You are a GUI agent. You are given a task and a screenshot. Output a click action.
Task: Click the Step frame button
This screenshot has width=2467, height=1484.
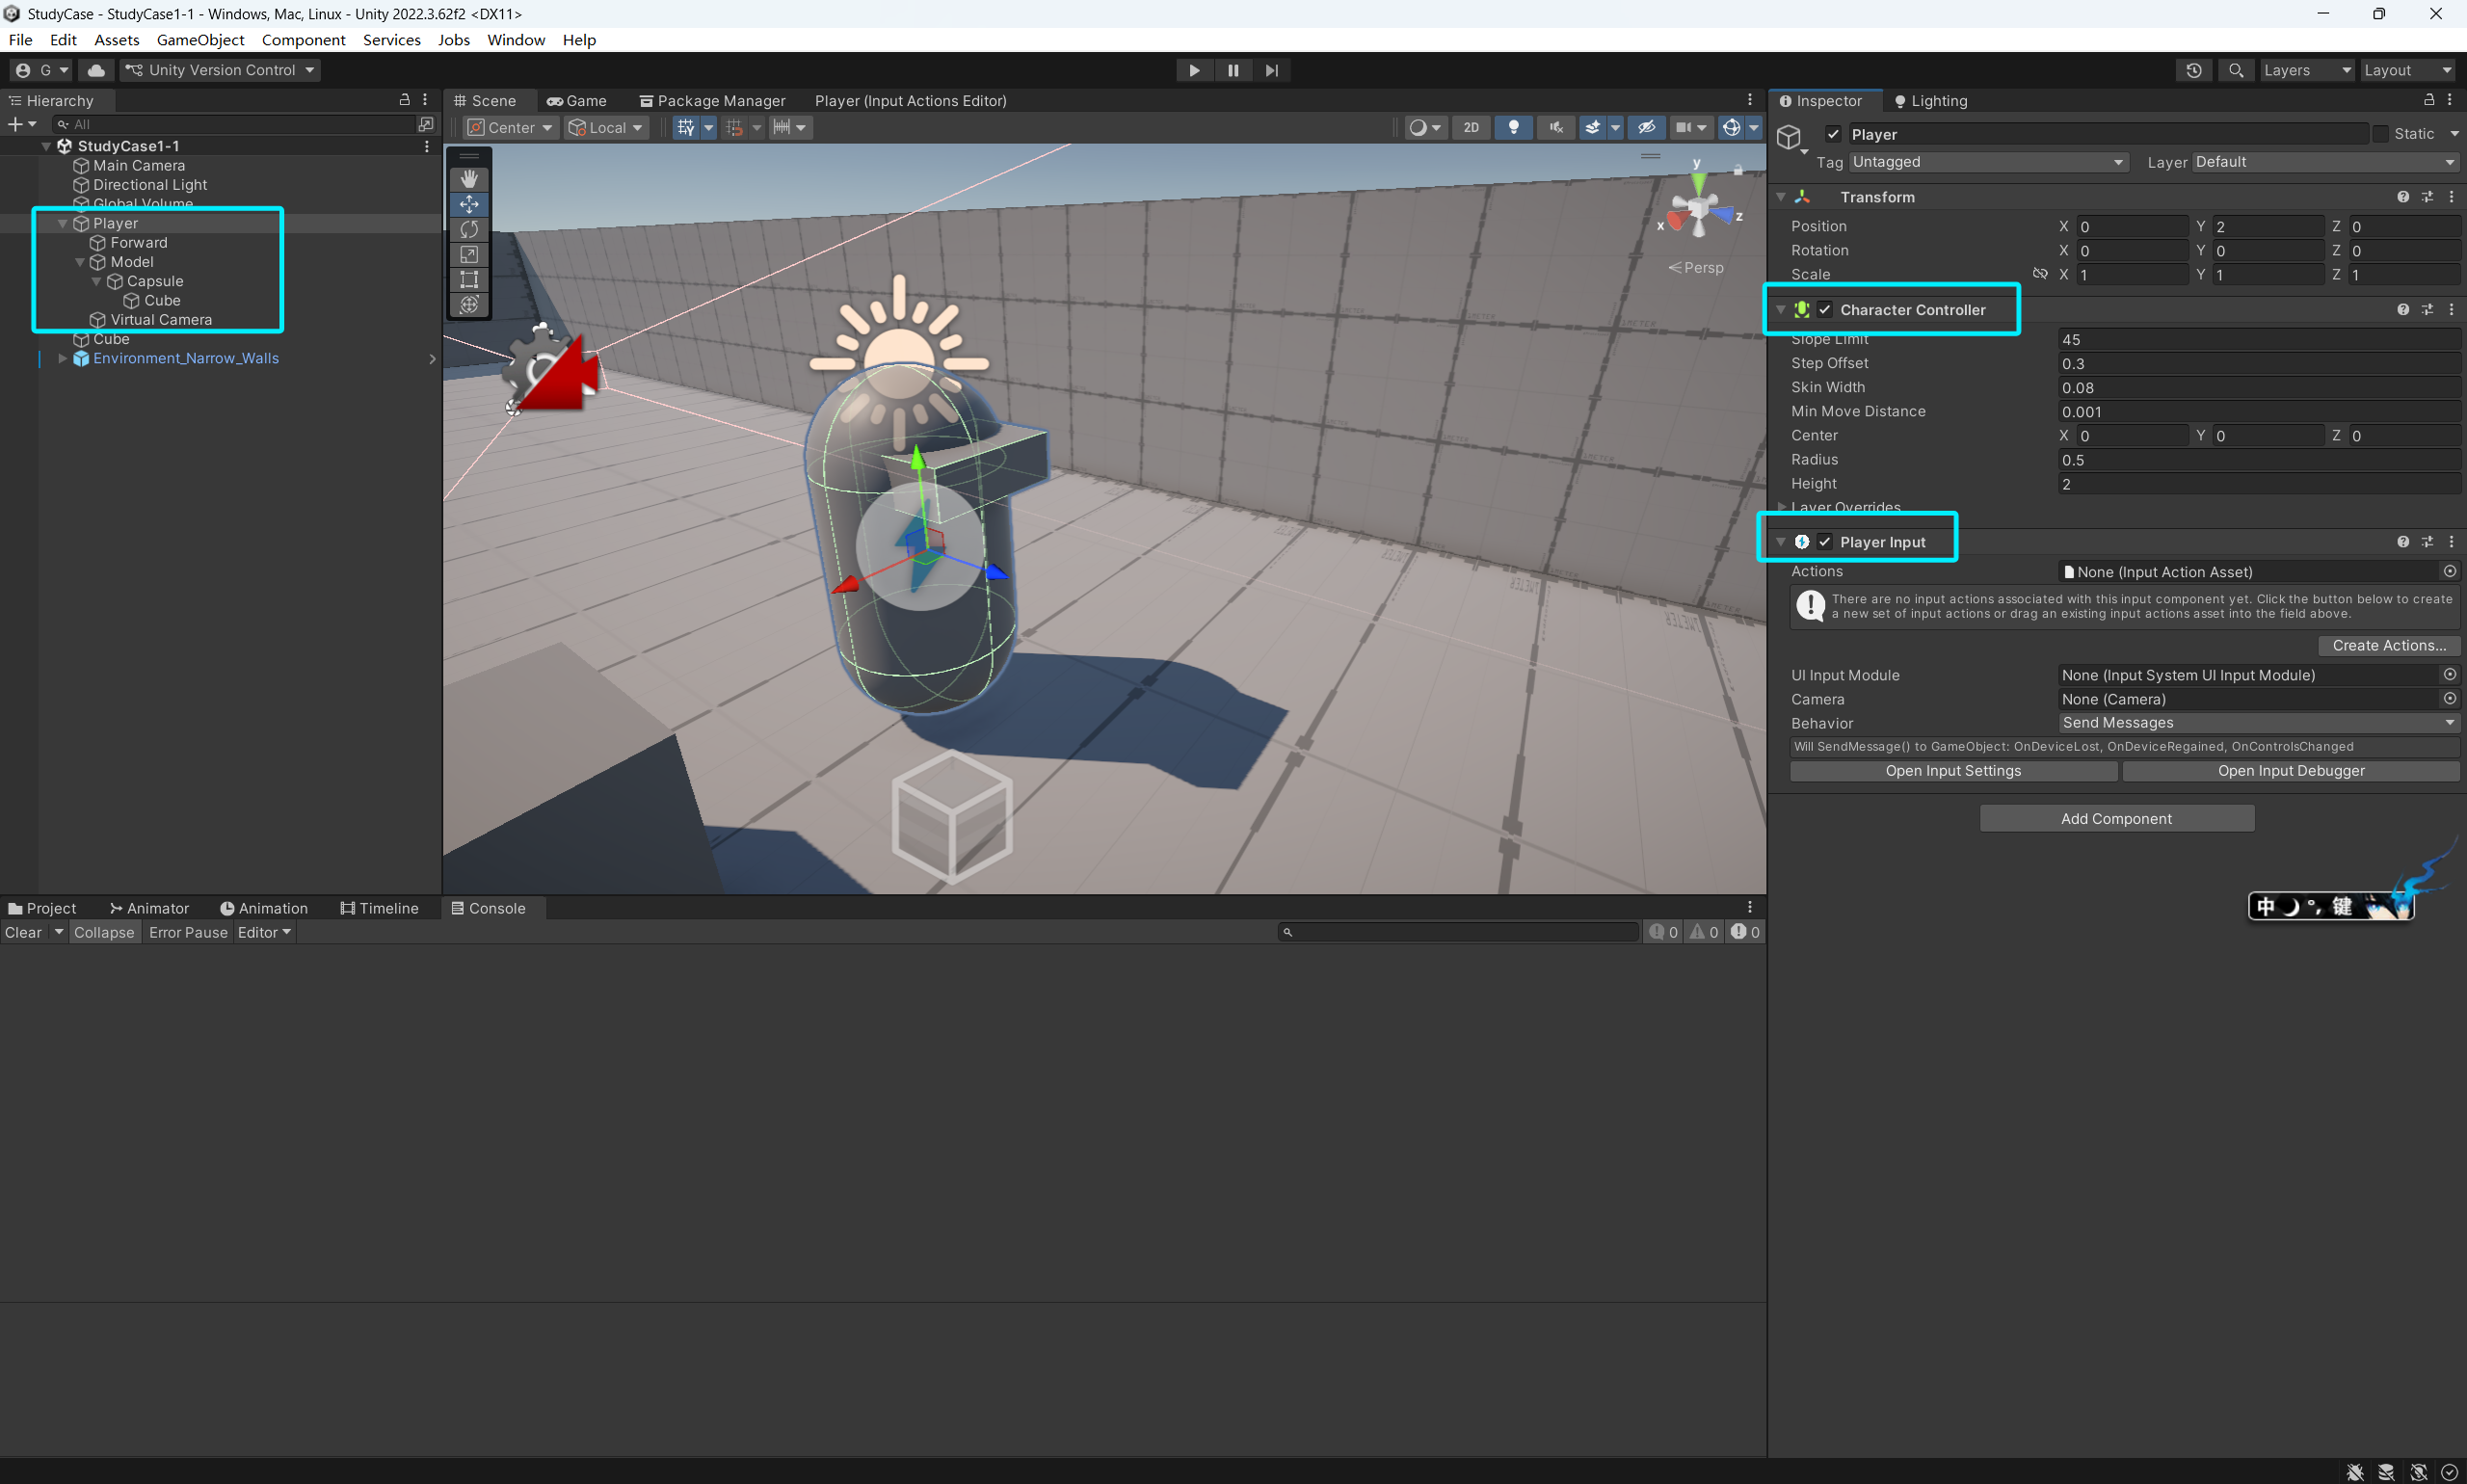pos(1271,70)
